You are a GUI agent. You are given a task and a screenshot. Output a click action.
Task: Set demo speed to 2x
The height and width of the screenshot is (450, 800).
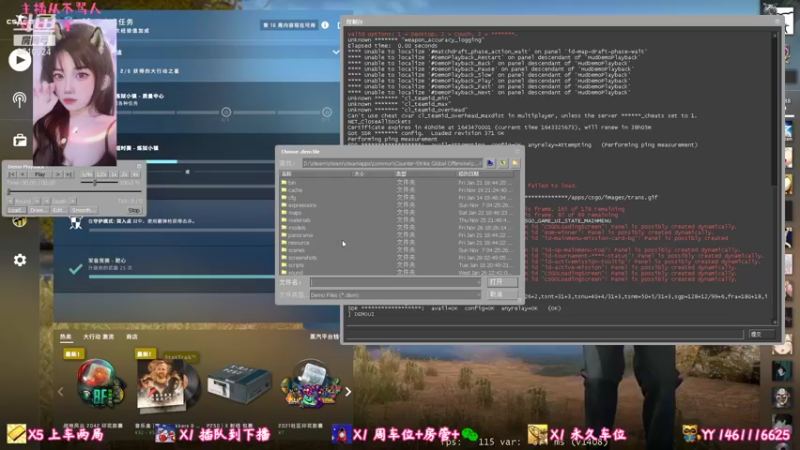[124, 174]
